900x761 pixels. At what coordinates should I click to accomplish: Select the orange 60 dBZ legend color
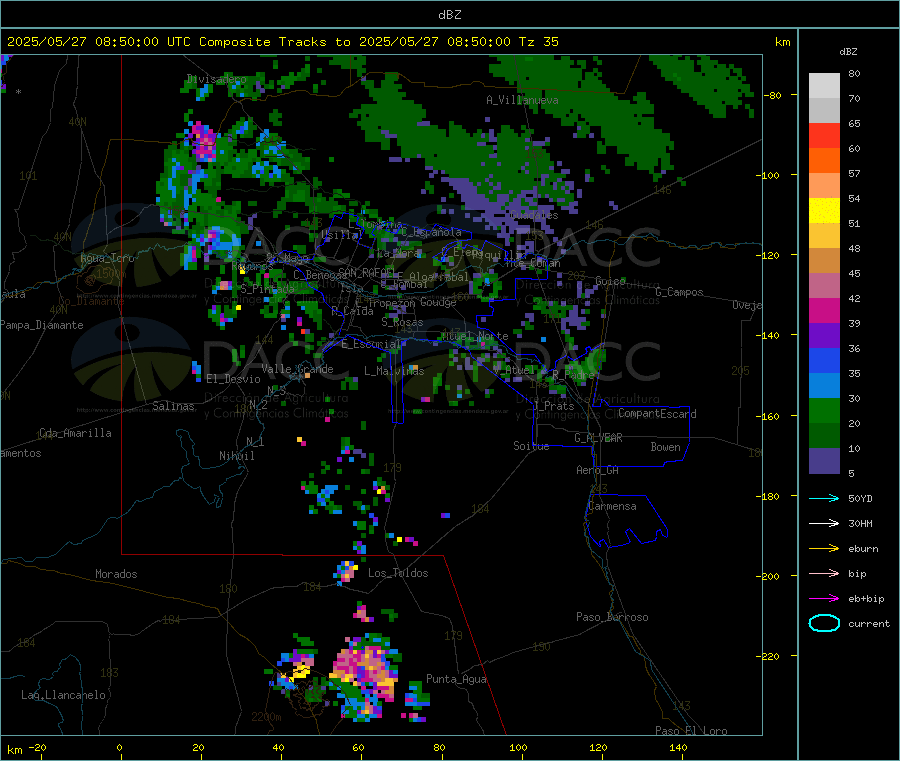tap(824, 160)
